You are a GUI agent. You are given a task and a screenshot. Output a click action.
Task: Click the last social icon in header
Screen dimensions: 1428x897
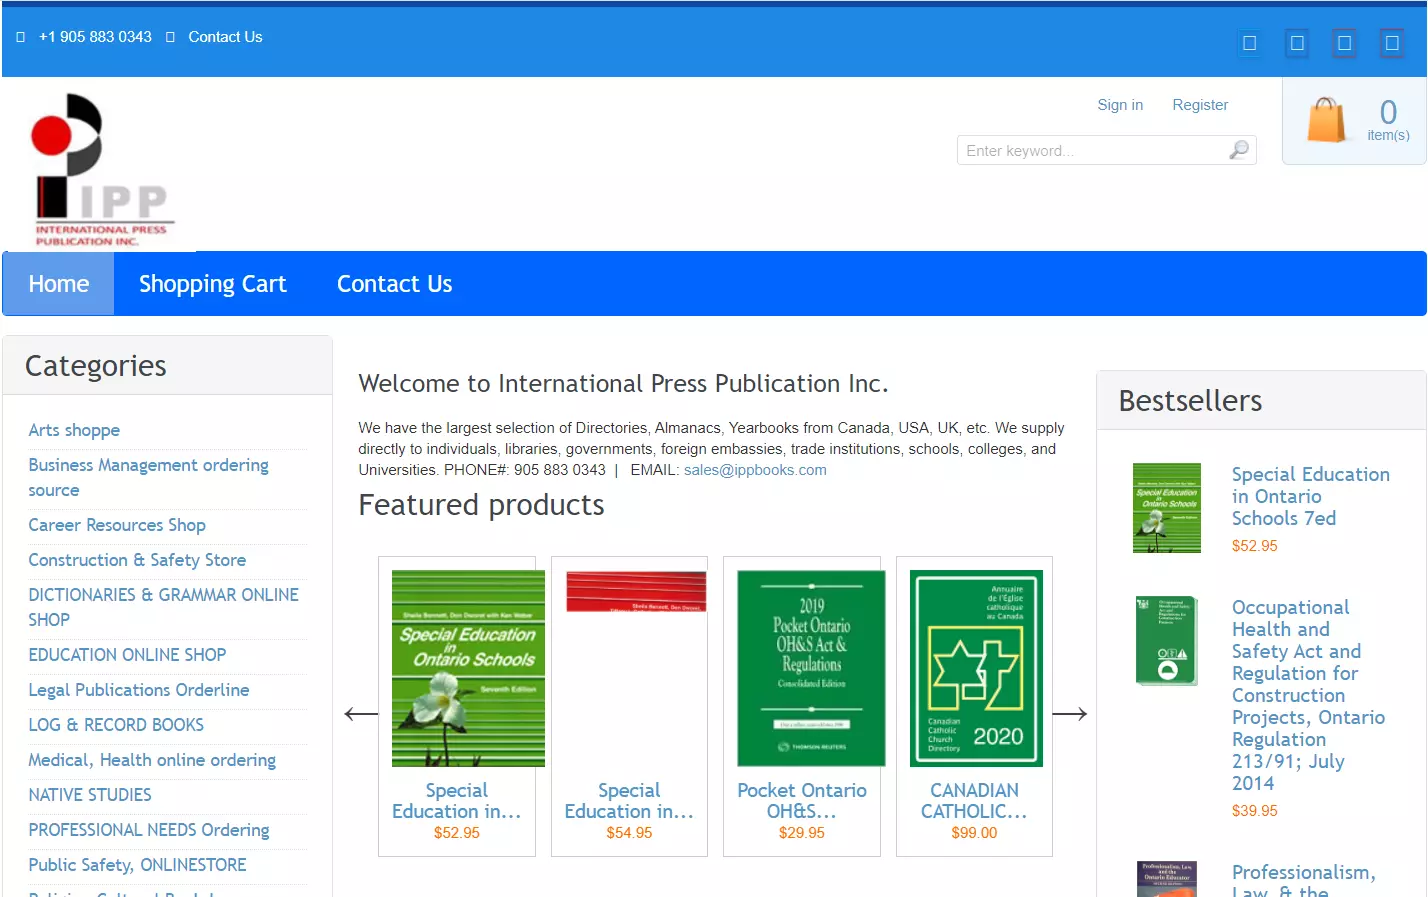click(x=1391, y=43)
